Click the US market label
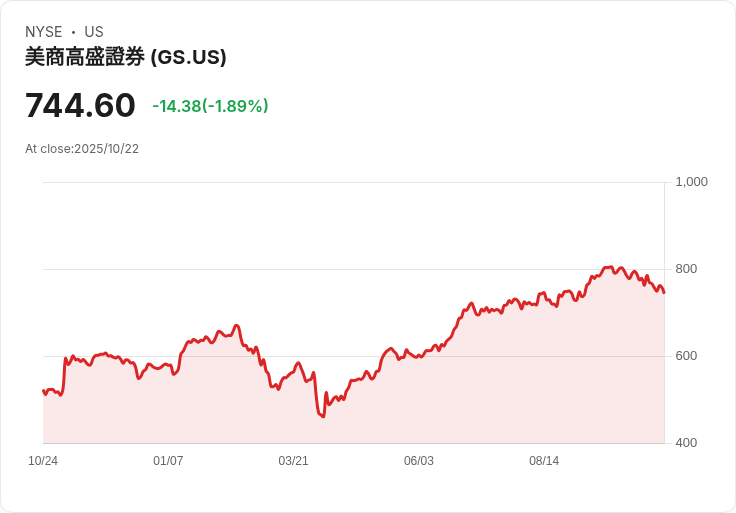 tap(94, 32)
